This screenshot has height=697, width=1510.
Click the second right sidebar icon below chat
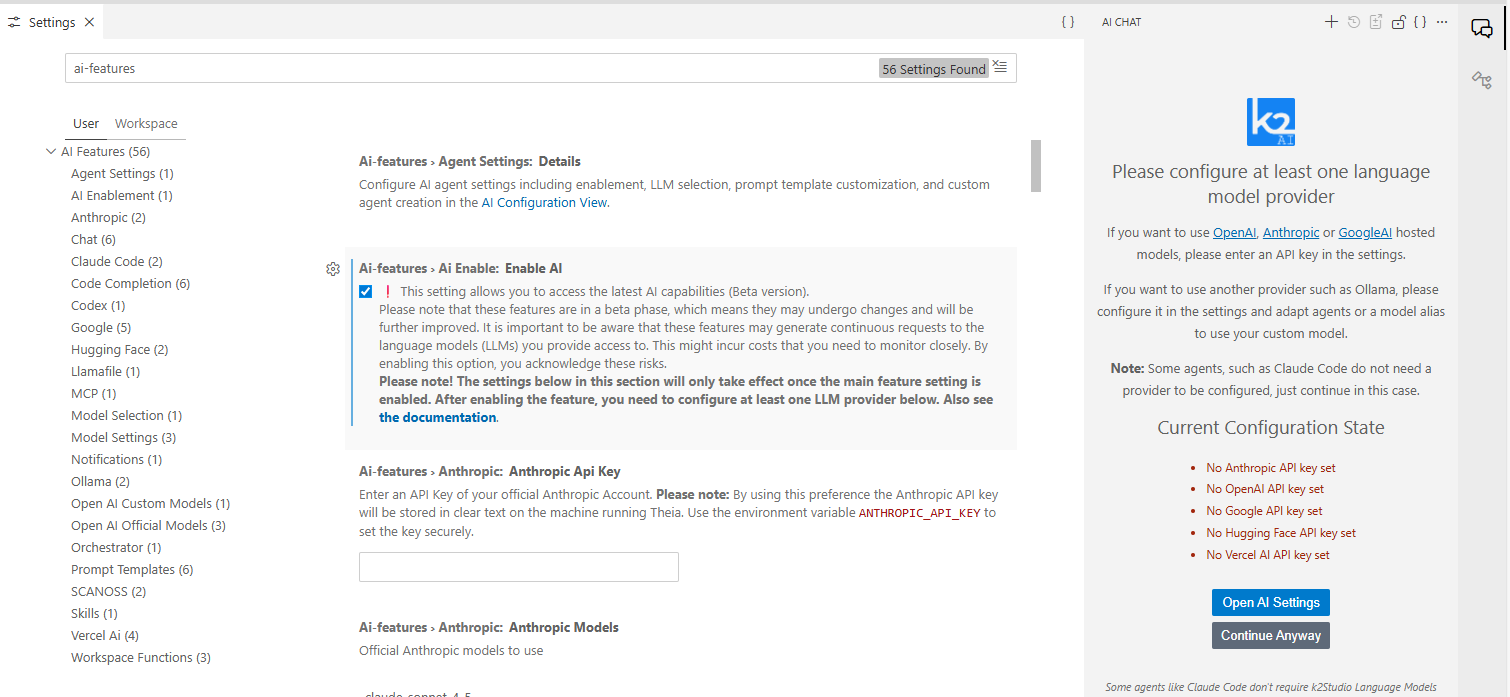click(x=1482, y=80)
